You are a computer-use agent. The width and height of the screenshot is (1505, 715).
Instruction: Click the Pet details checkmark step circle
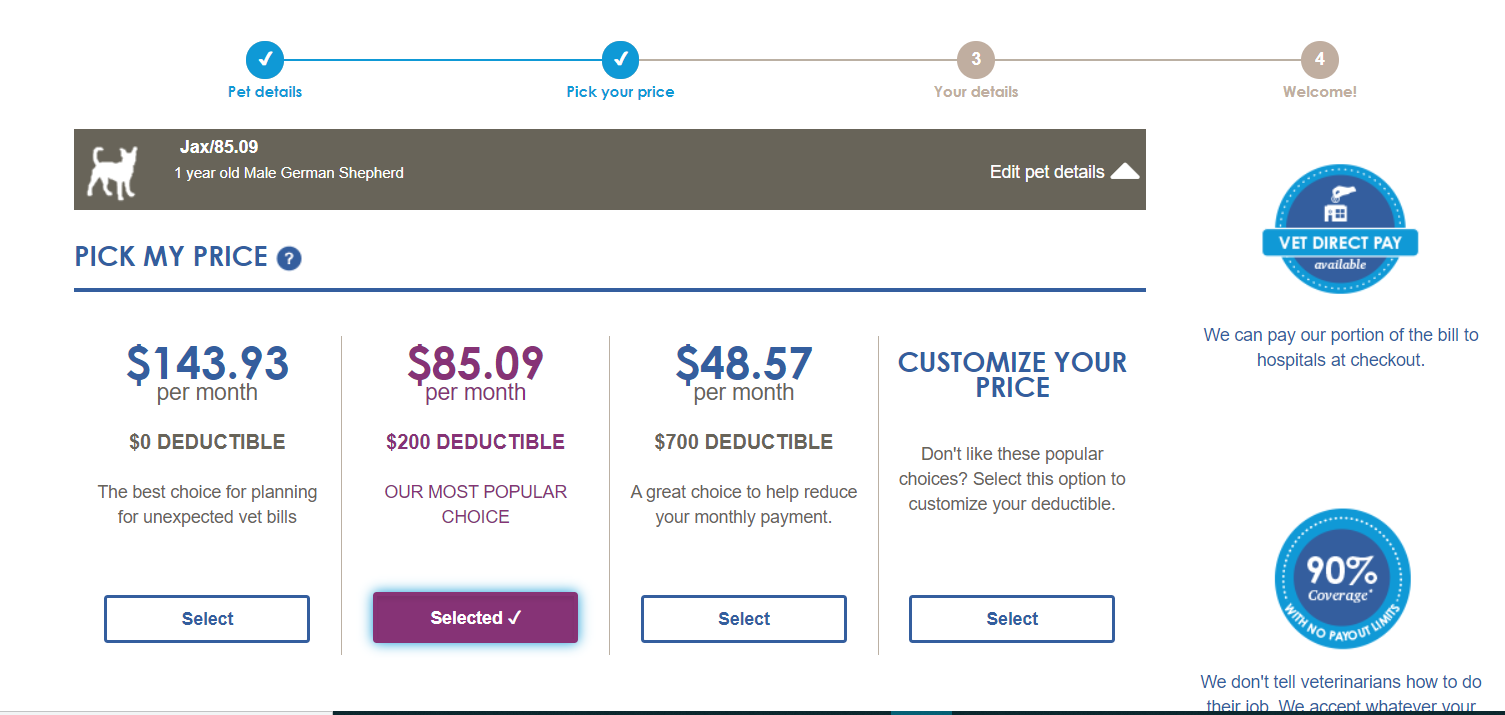pos(265,60)
